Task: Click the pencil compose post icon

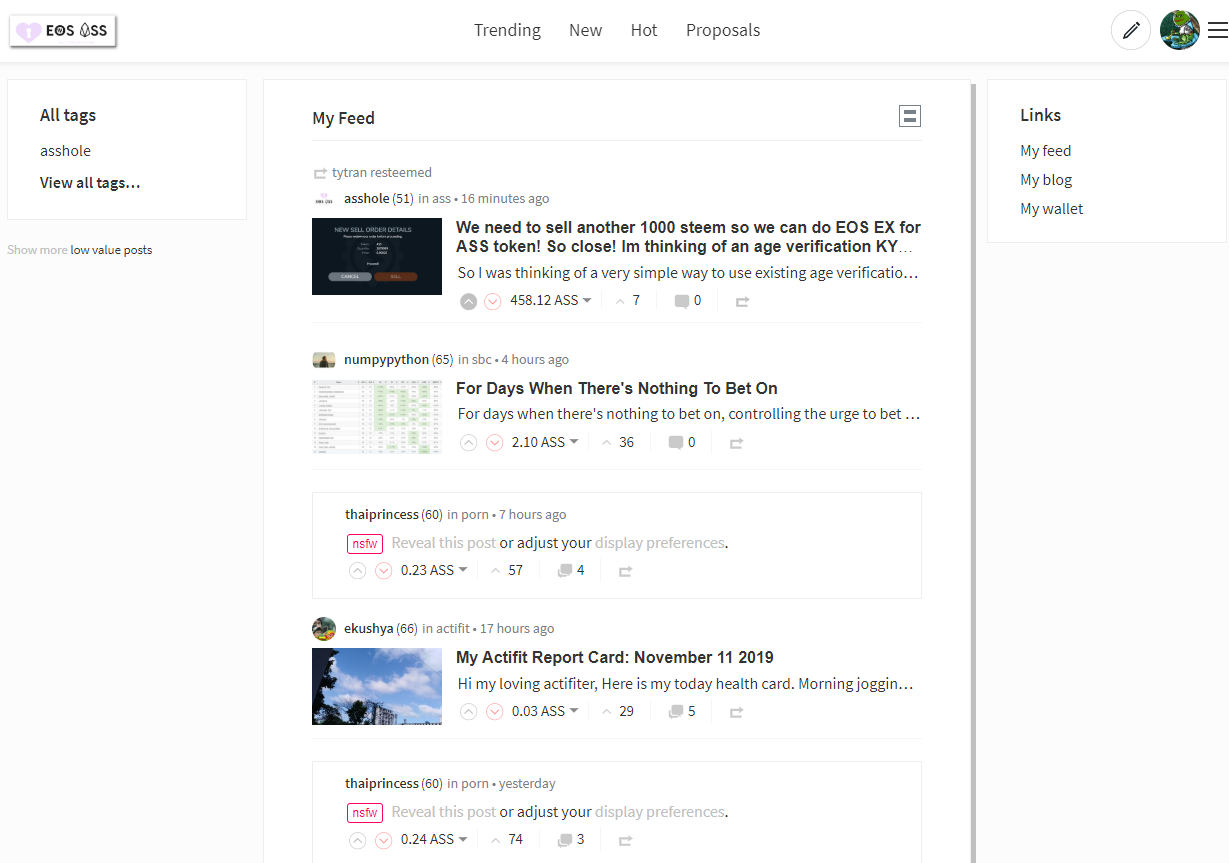Action: coord(1130,31)
